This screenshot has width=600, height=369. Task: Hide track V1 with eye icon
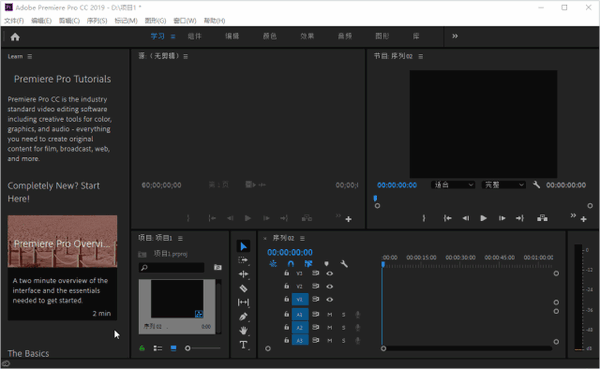click(x=329, y=299)
